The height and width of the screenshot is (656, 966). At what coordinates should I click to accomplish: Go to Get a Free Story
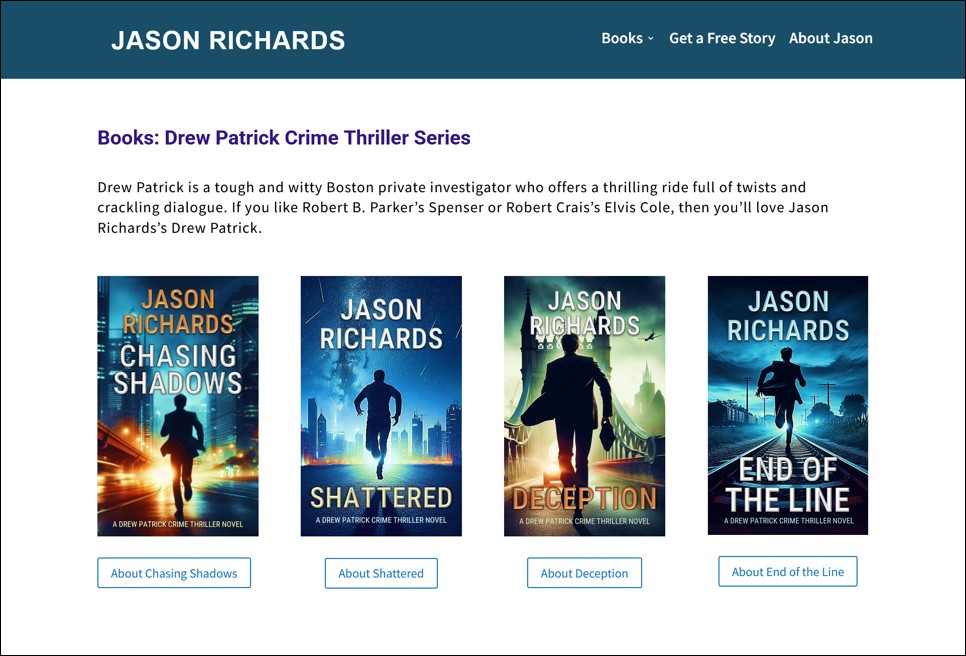pyautogui.click(x=722, y=38)
